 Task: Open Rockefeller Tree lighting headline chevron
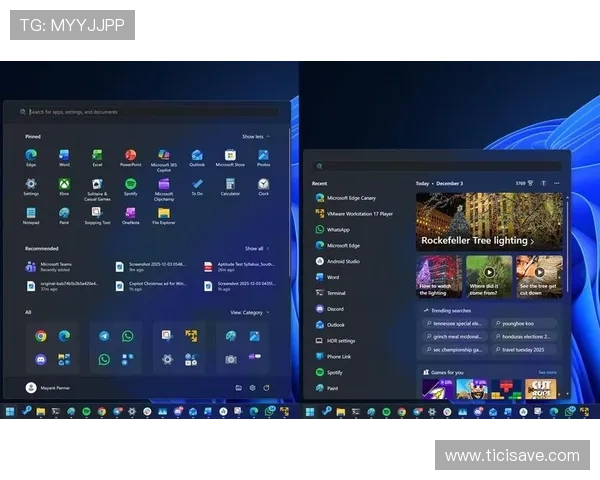click(532, 241)
